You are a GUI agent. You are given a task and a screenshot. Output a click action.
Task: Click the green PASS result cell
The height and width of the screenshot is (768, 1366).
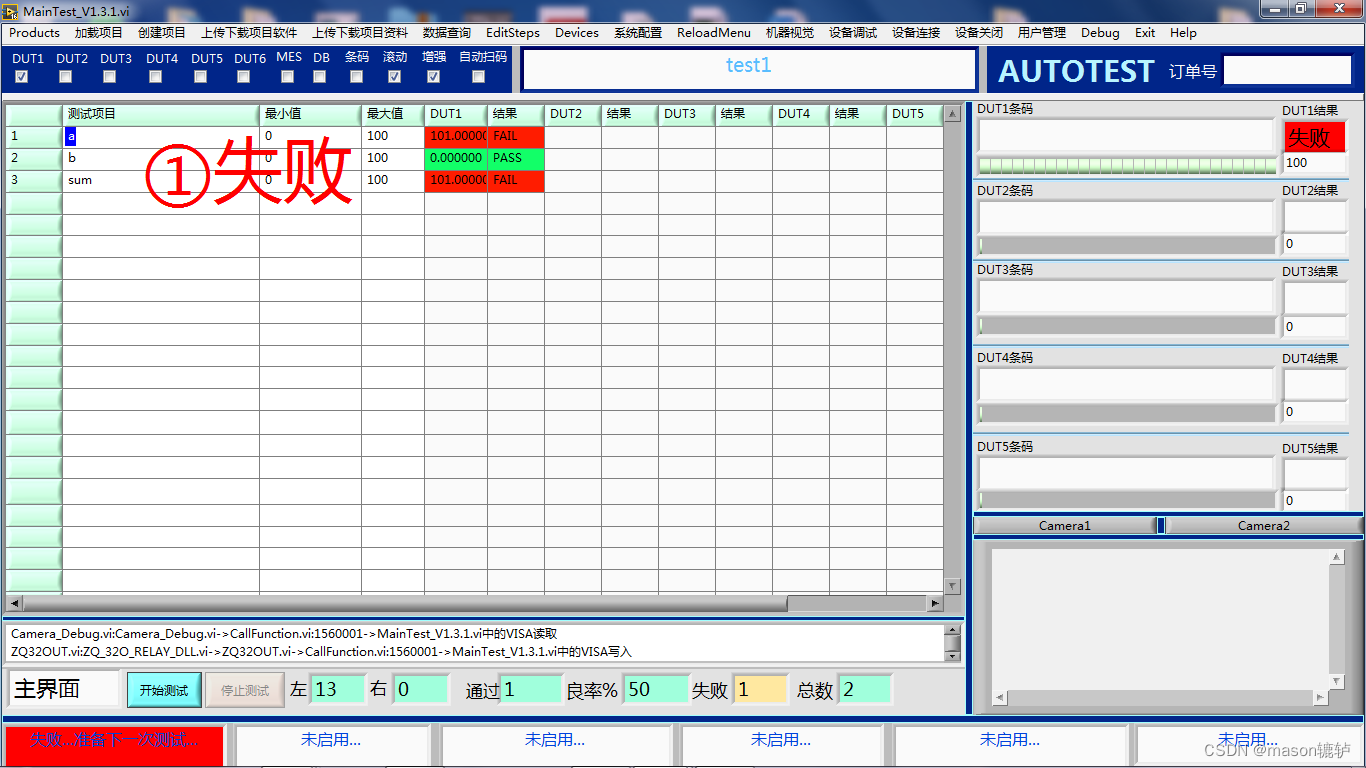pos(516,158)
